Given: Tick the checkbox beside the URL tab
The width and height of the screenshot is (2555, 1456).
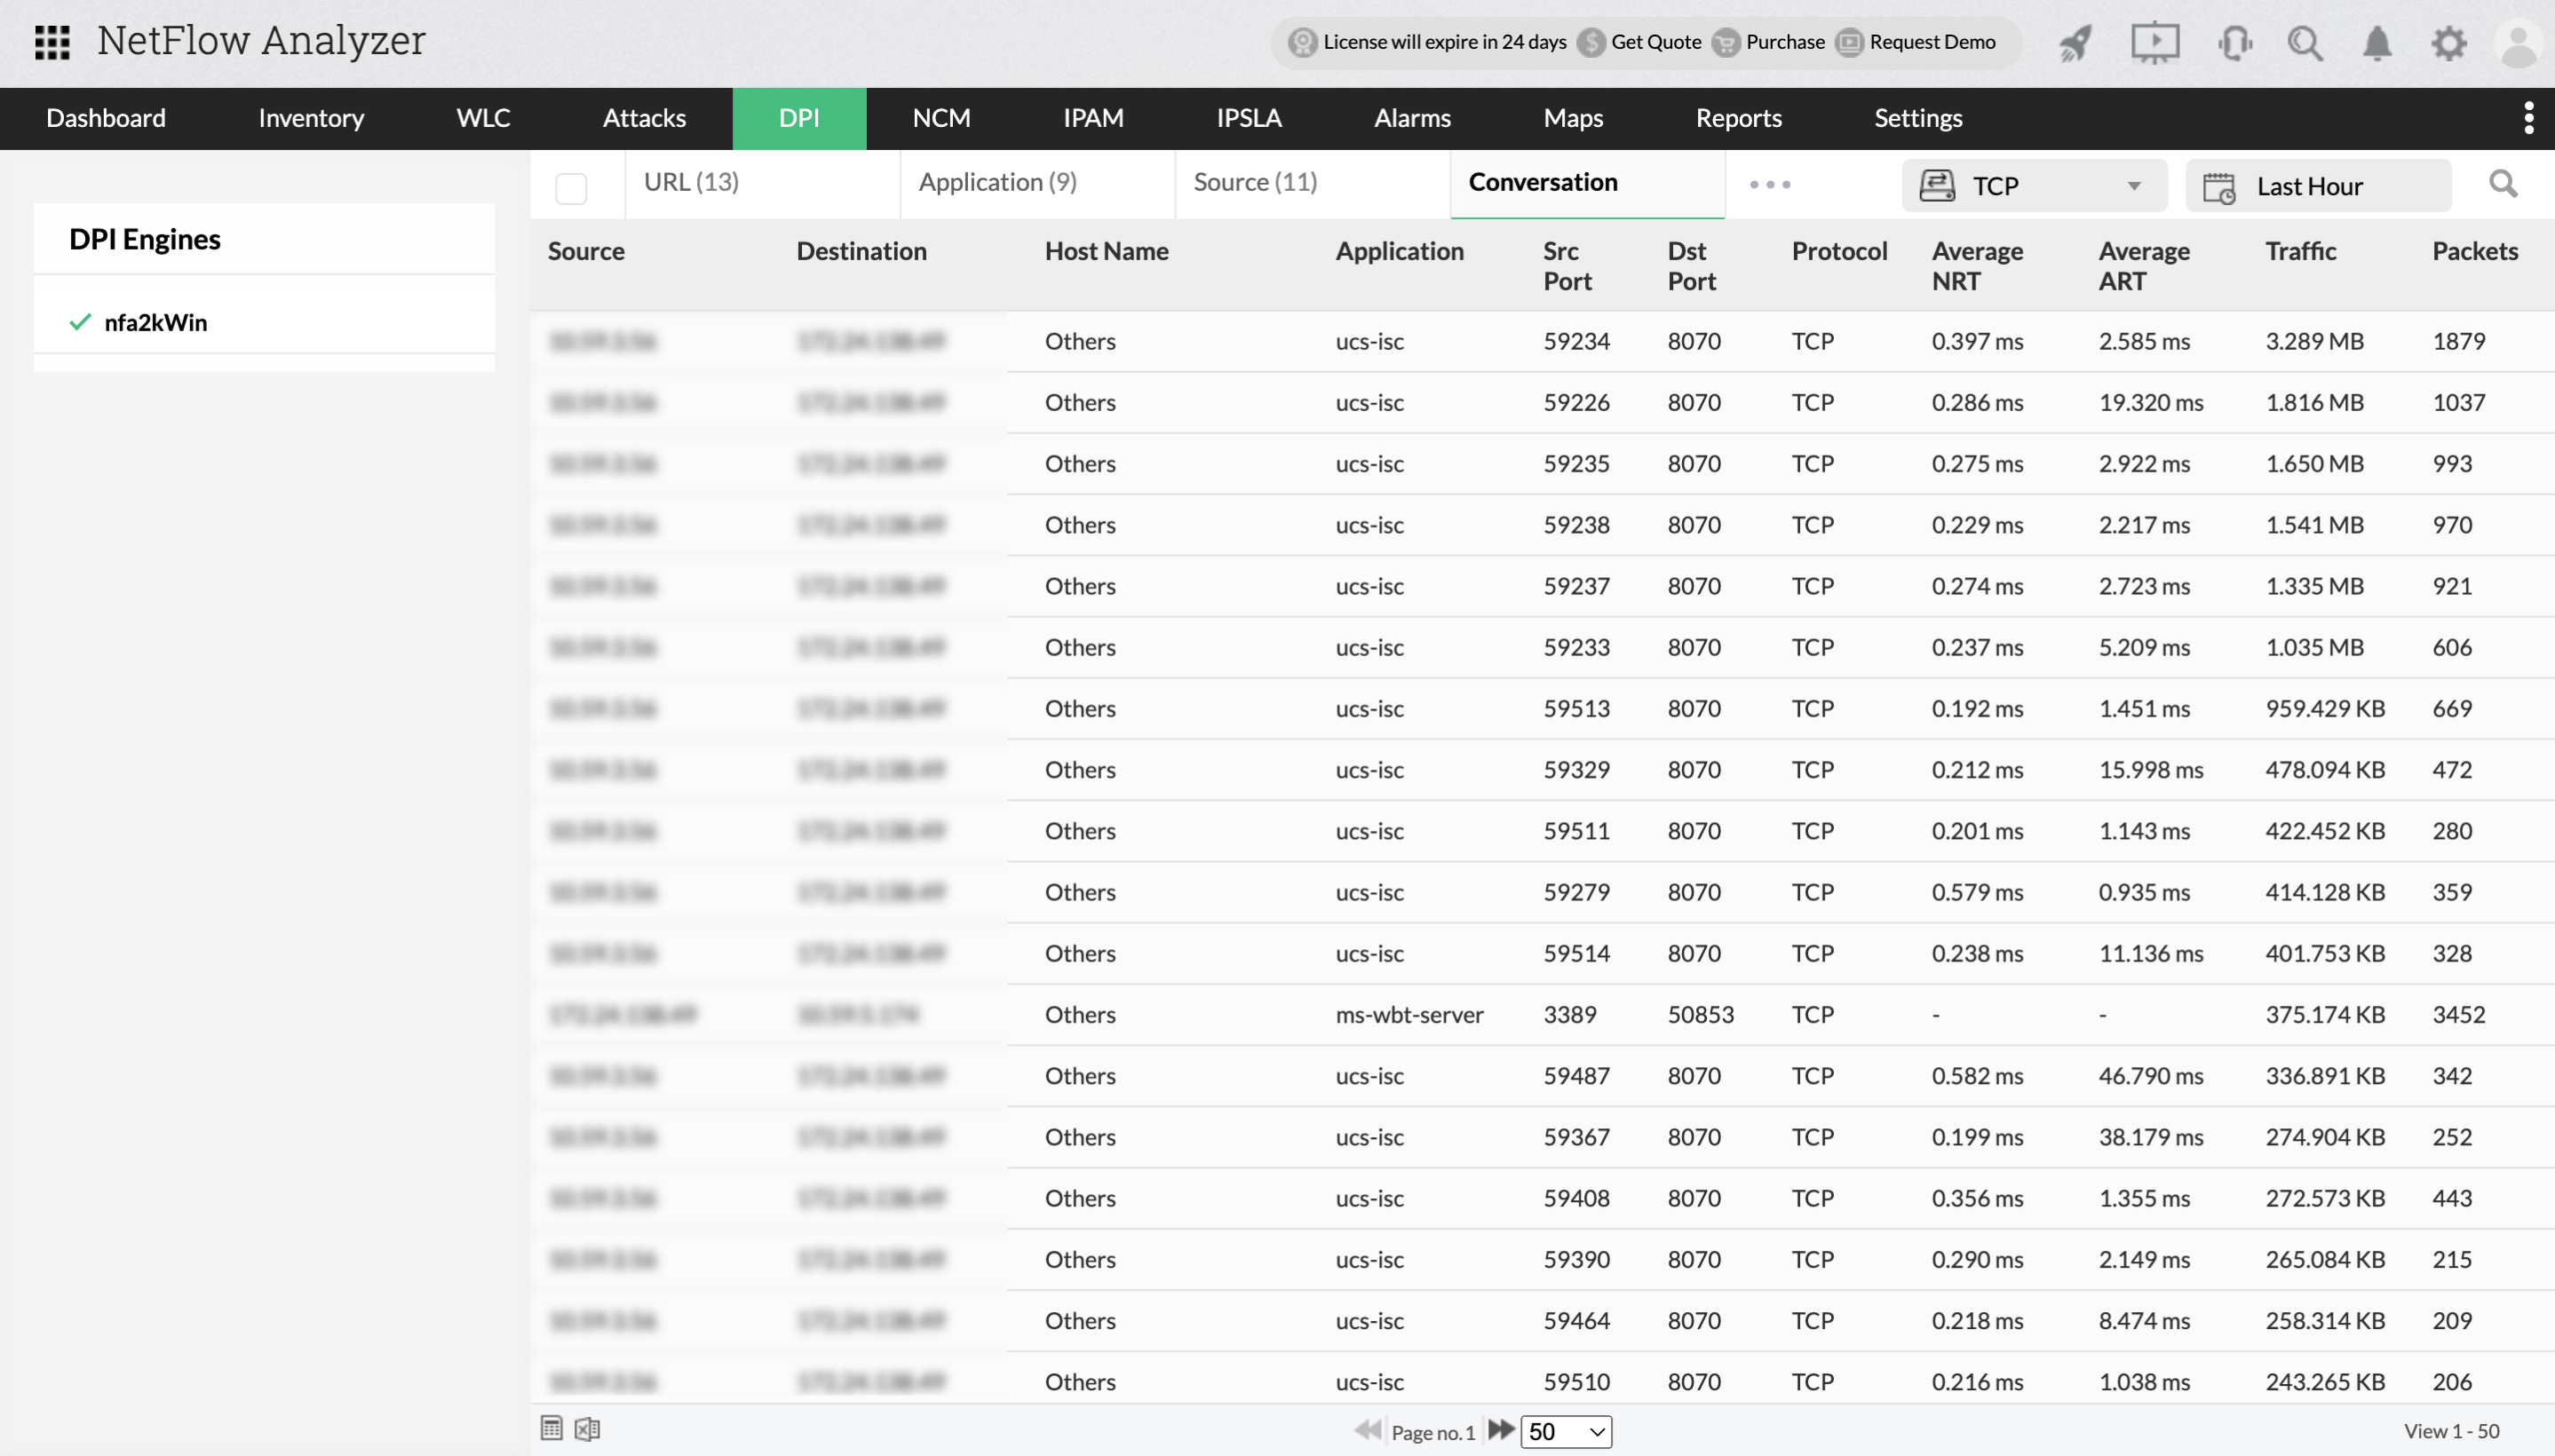Looking at the screenshot, I should pyautogui.click(x=571, y=188).
